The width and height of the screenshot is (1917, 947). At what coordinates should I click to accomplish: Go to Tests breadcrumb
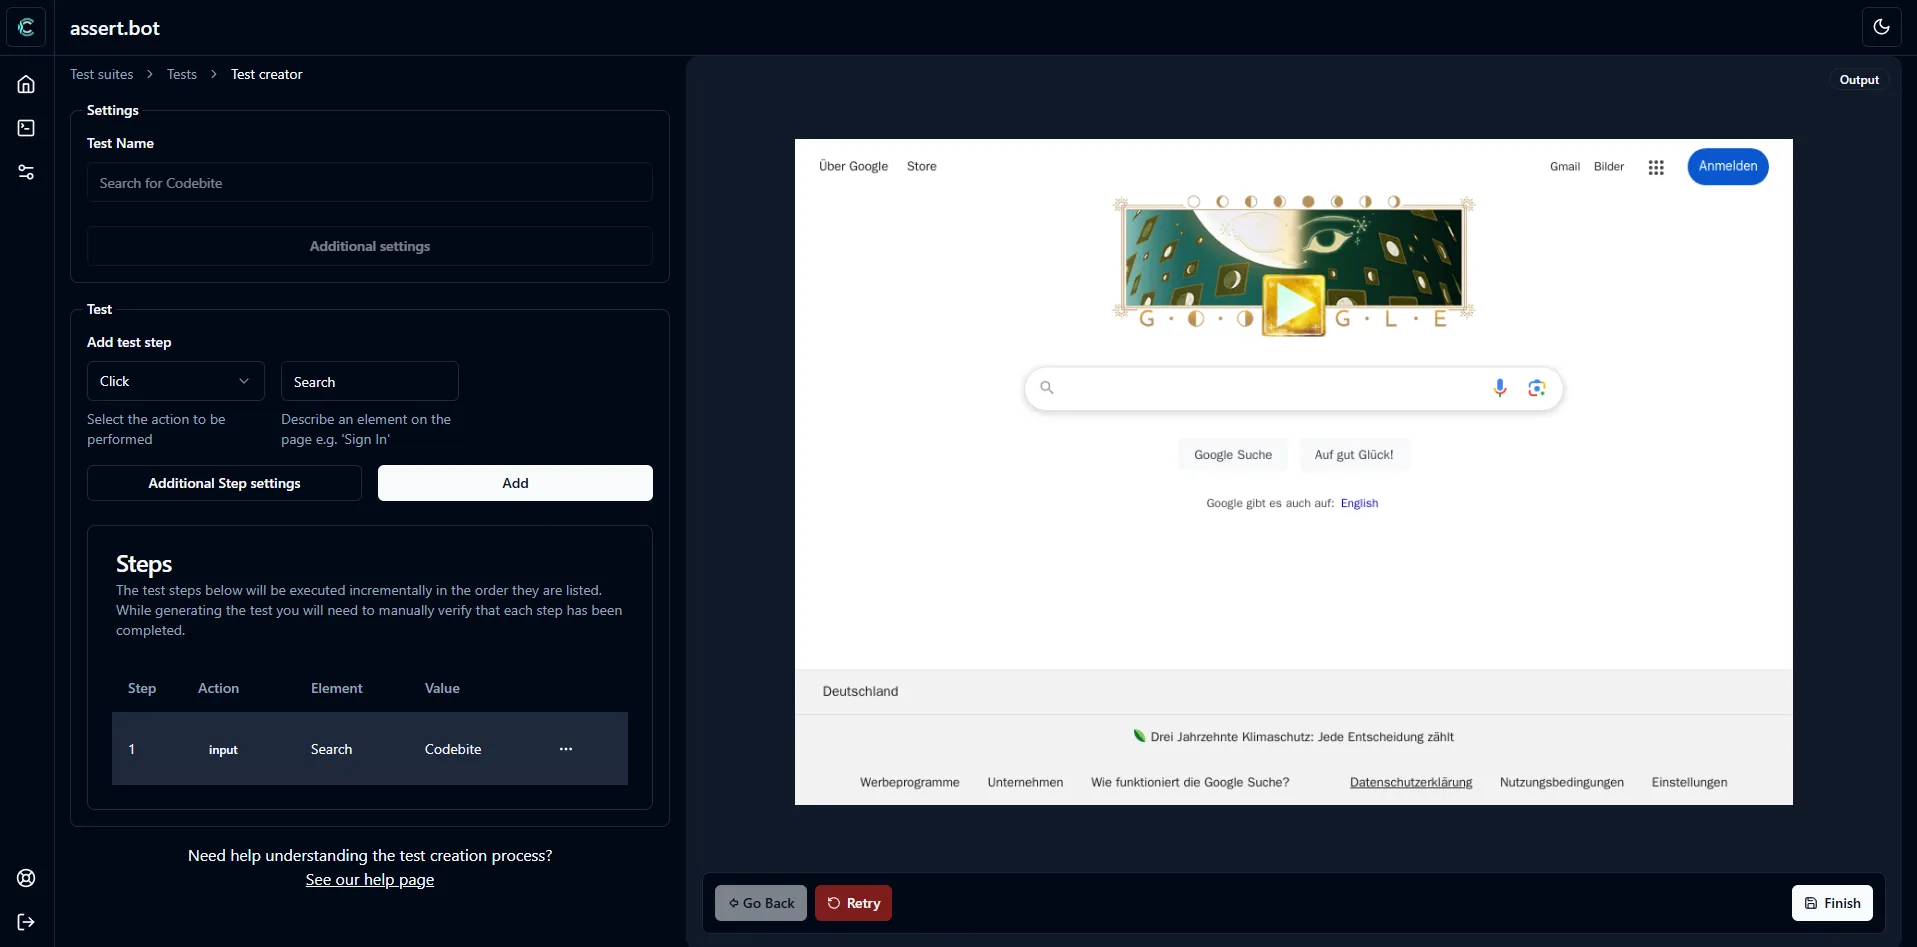182,74
